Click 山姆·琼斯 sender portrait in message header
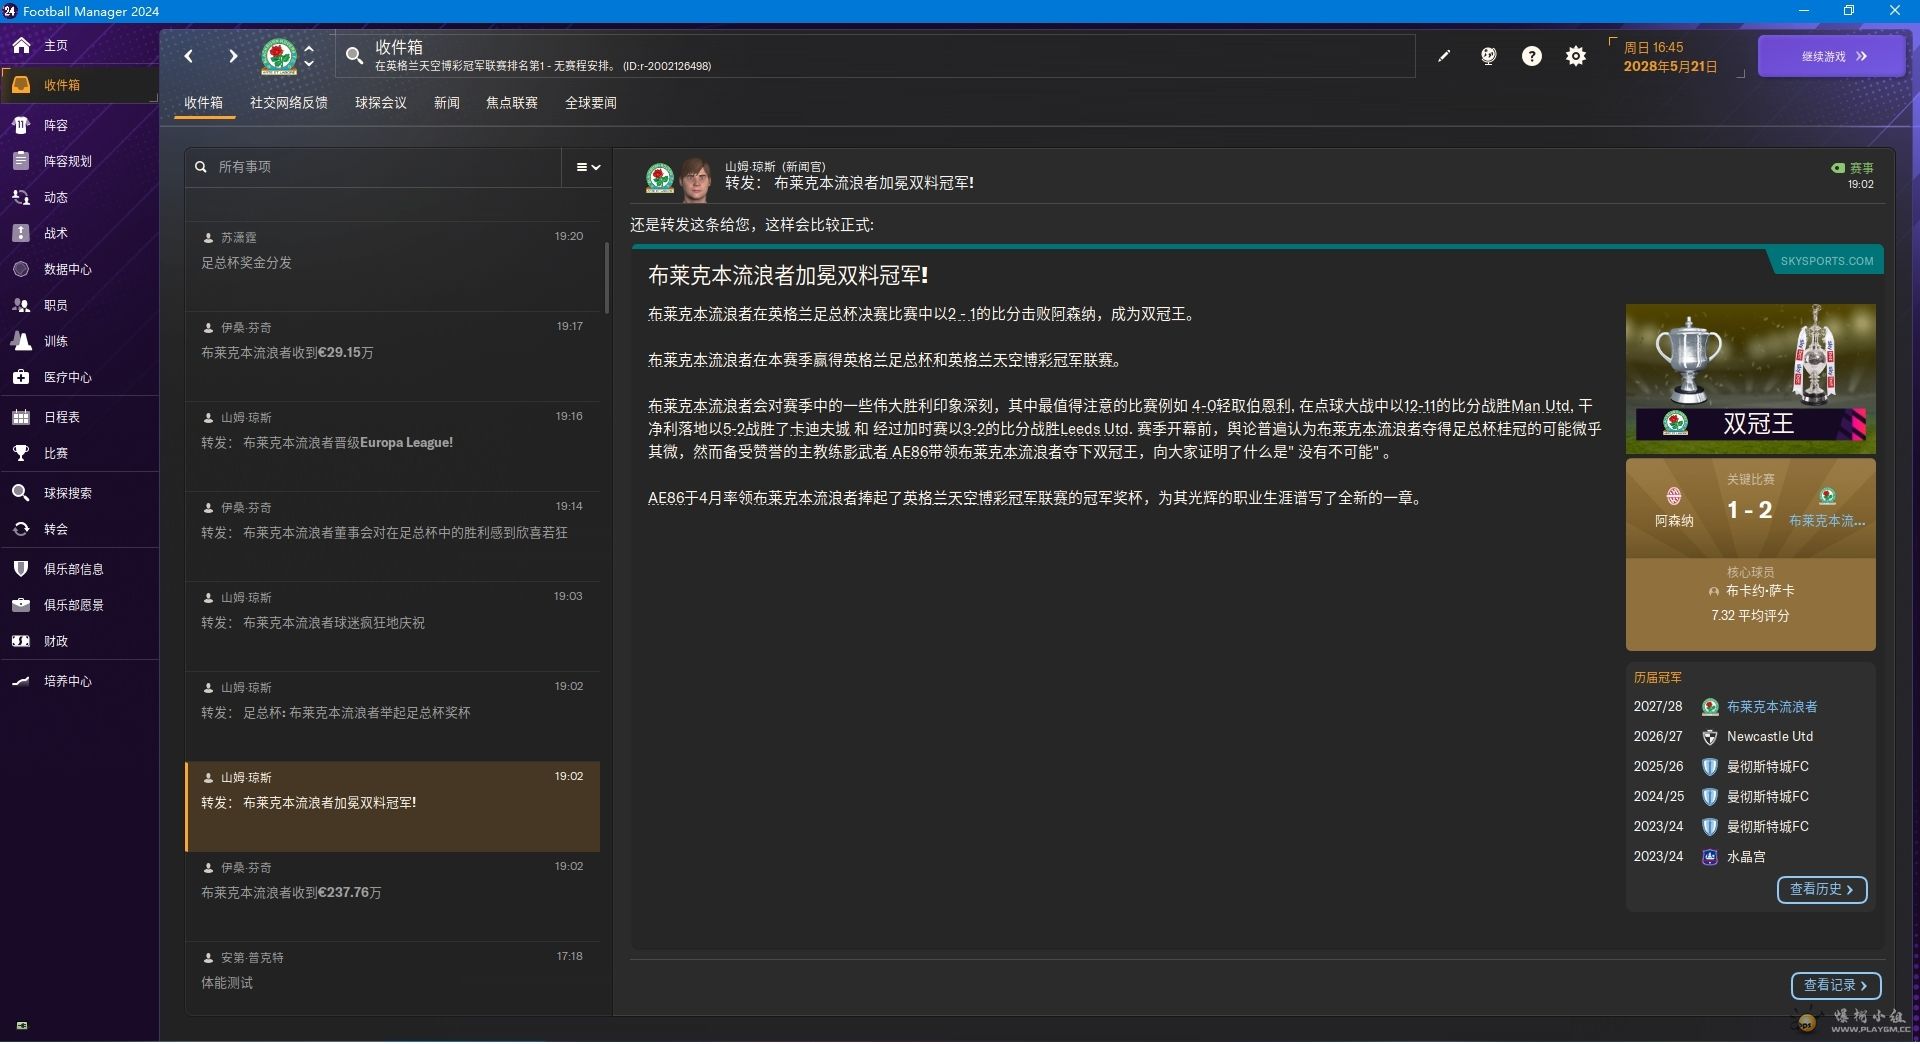The width and height of the screenshot is (1920, 1044). click(695, 179)
